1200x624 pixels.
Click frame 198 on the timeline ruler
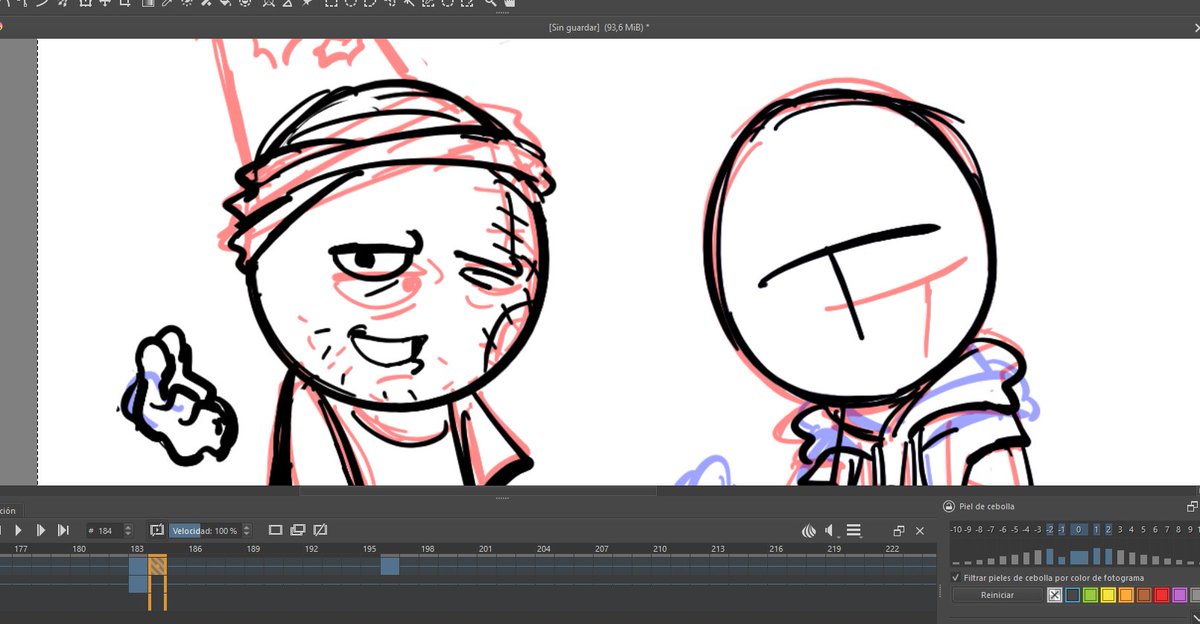pos(428,549)
